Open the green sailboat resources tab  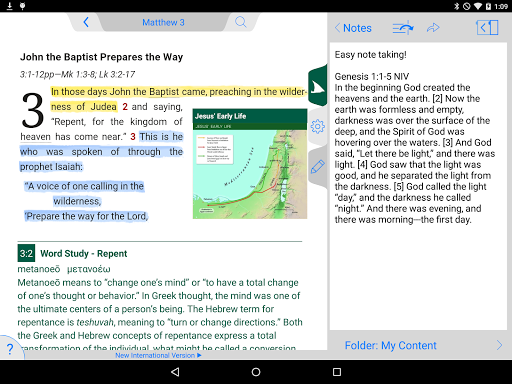click(317, 86)
